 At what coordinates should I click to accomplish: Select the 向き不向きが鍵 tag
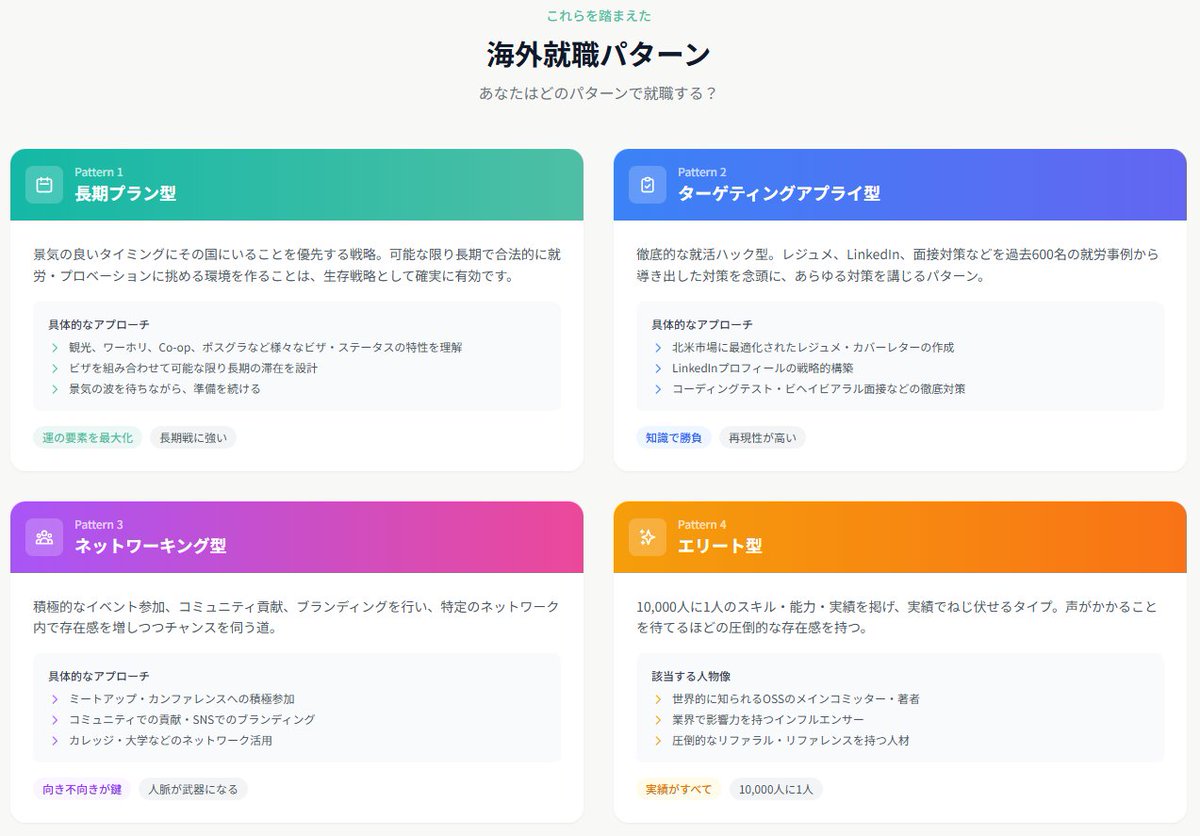coord(82,789)
